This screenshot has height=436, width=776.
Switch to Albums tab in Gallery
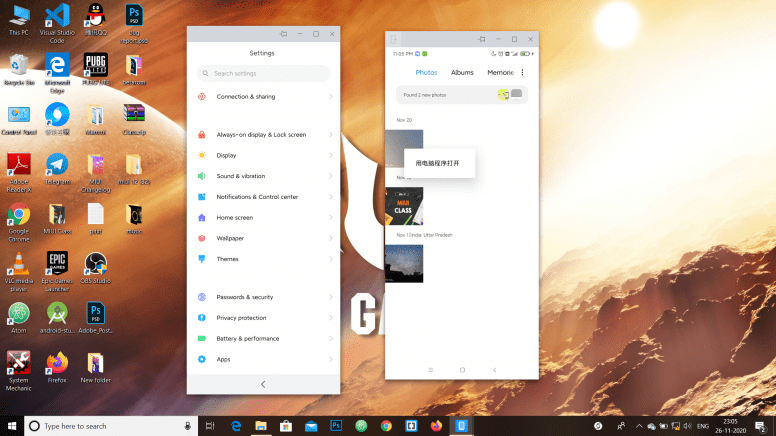[462, 72]
